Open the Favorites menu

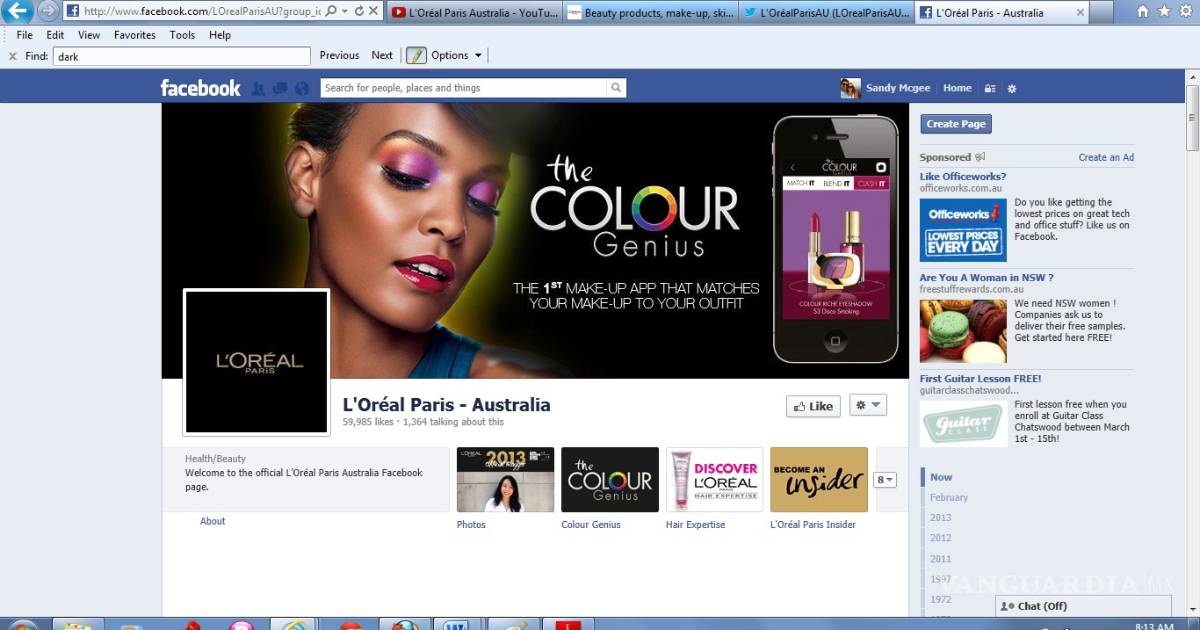[x=134, y=35]
